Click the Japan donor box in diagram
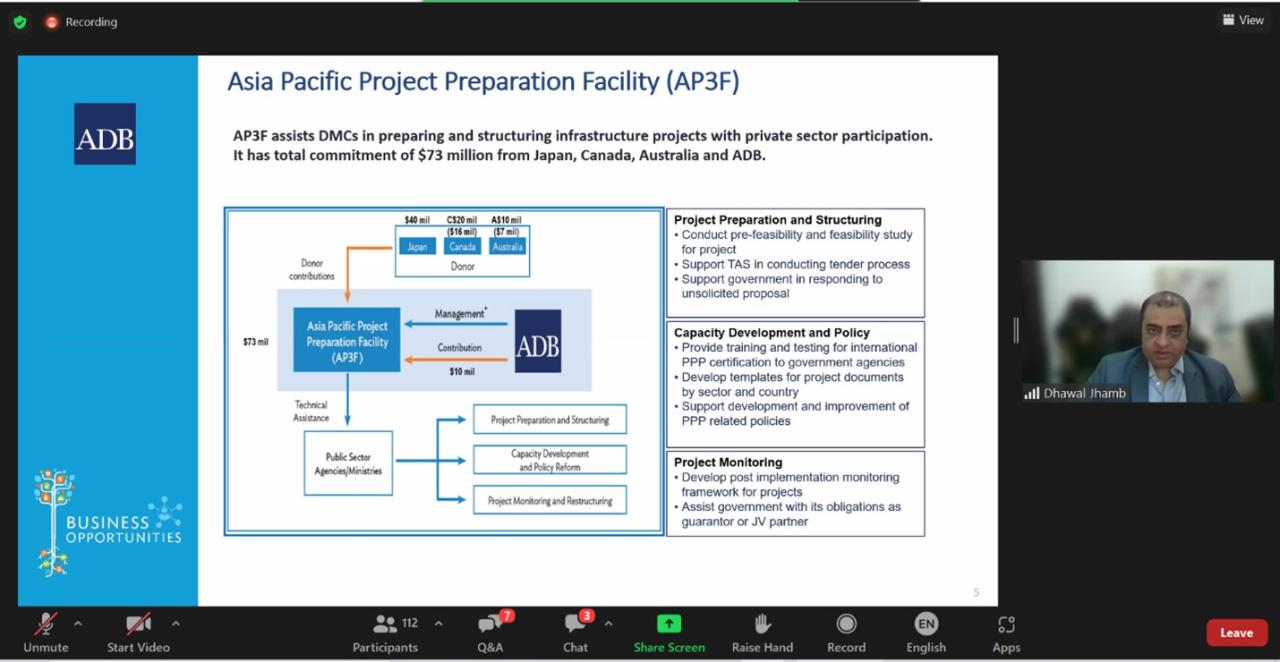The height and width of the screenshot is (662, 1280). point(417,246)
